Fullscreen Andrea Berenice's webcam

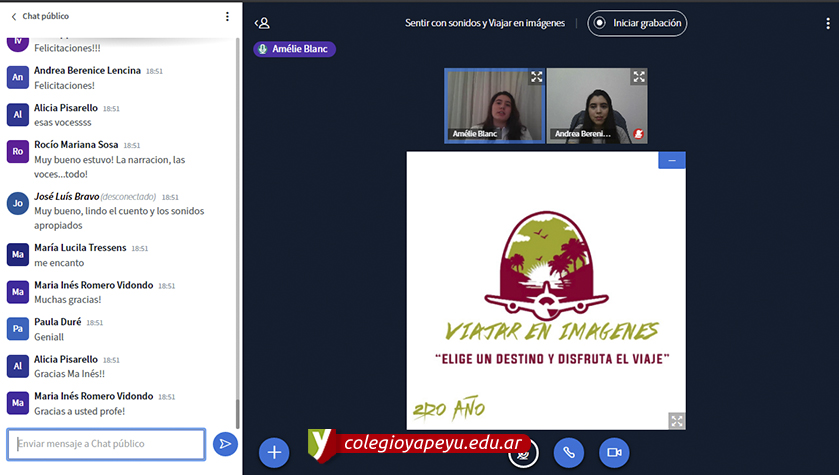pyautogui.click(x=638, y=77)
